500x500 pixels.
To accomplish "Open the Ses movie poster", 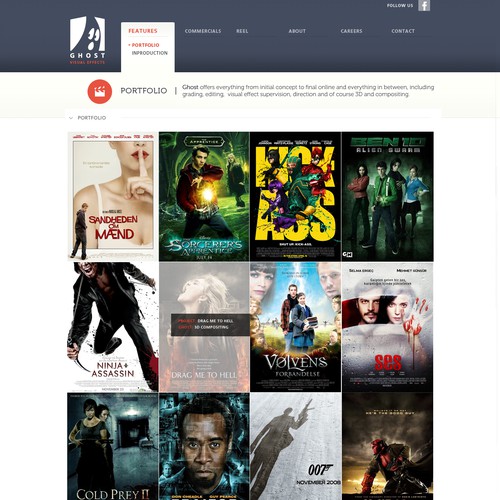I will (388, 327).
